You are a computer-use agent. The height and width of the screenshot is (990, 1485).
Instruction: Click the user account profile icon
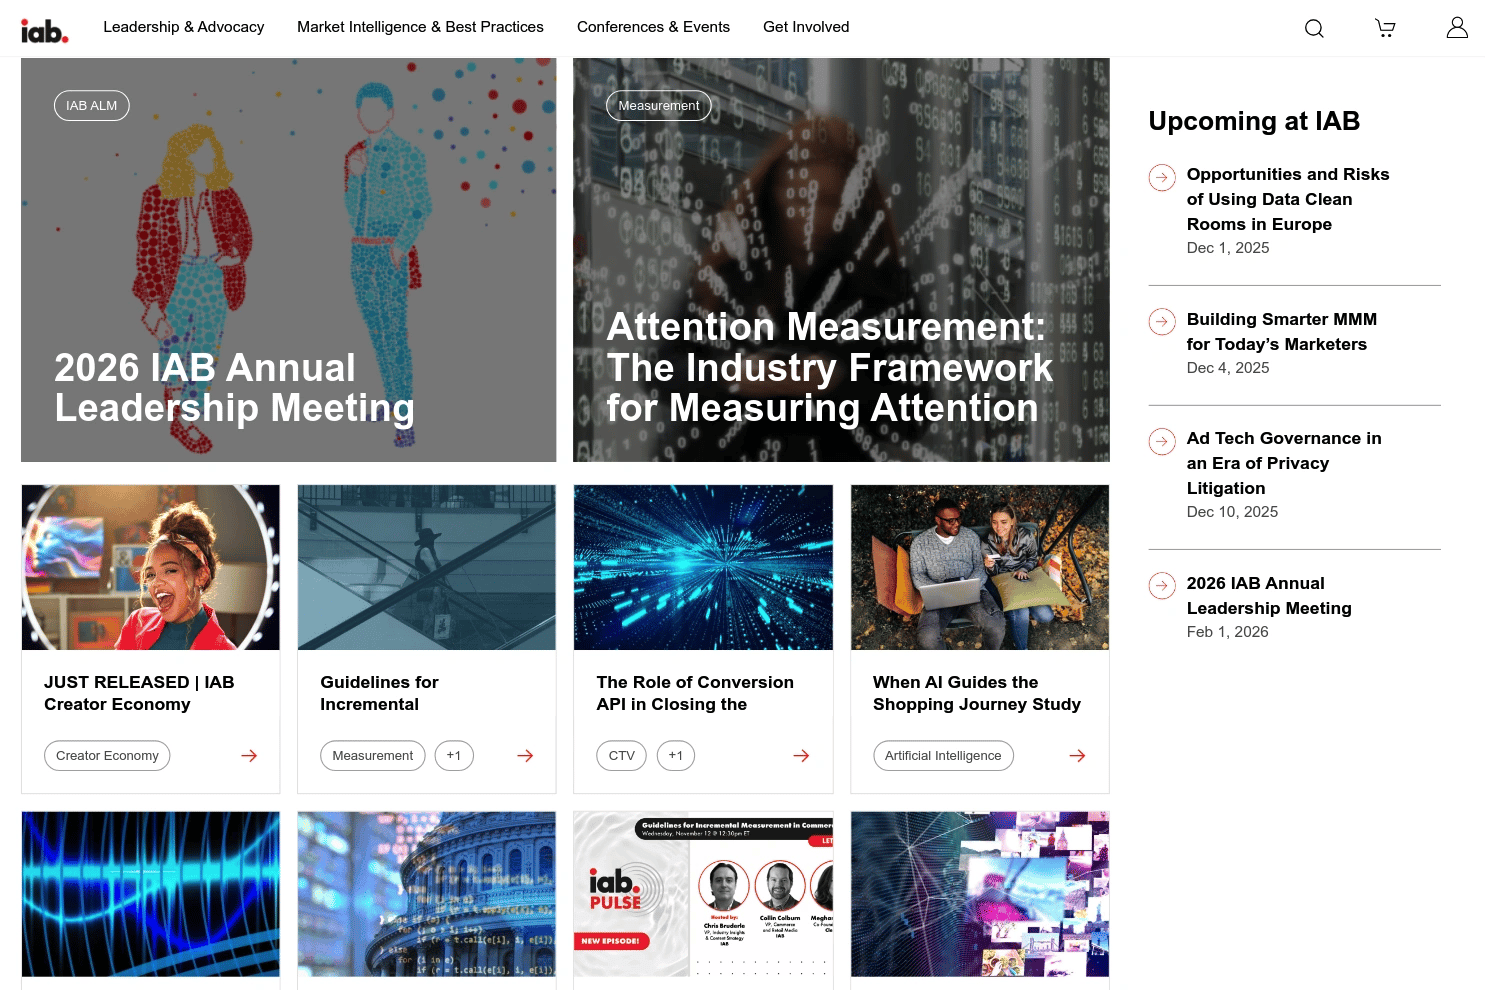pyautogui.click(x=1457, y=28)
